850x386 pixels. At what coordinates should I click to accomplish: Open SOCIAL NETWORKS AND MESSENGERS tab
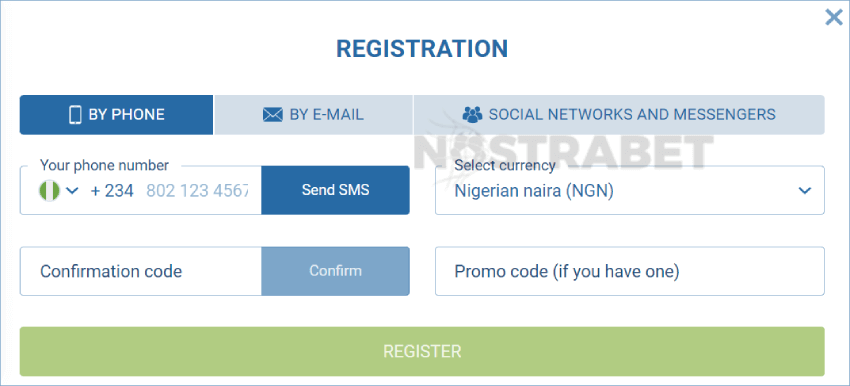point(619,115)
